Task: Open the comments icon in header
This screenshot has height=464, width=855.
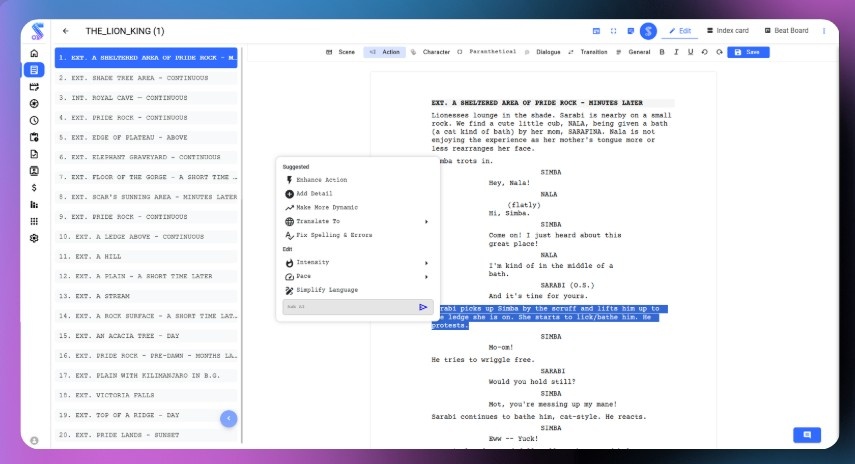Action: pyautogui.click(x=631, y=31)
